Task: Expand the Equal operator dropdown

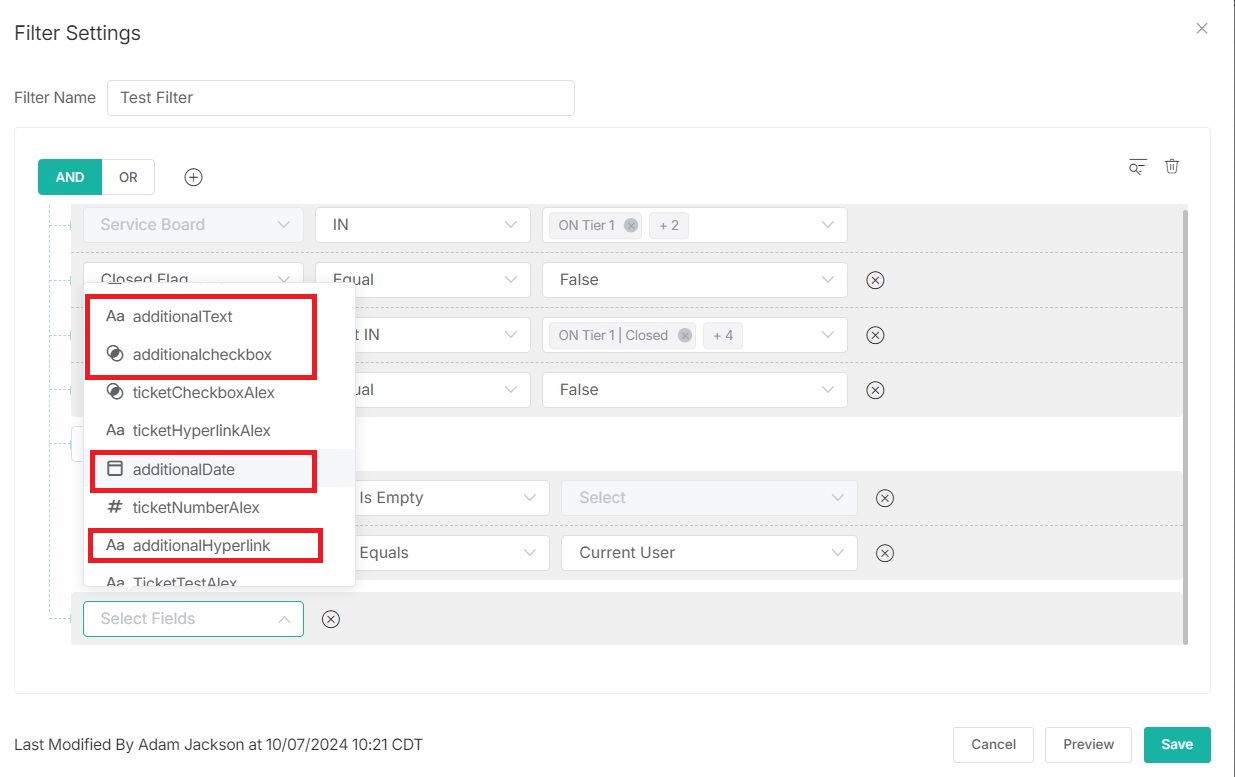Action: pyautogui.click(x=422, y=280)
